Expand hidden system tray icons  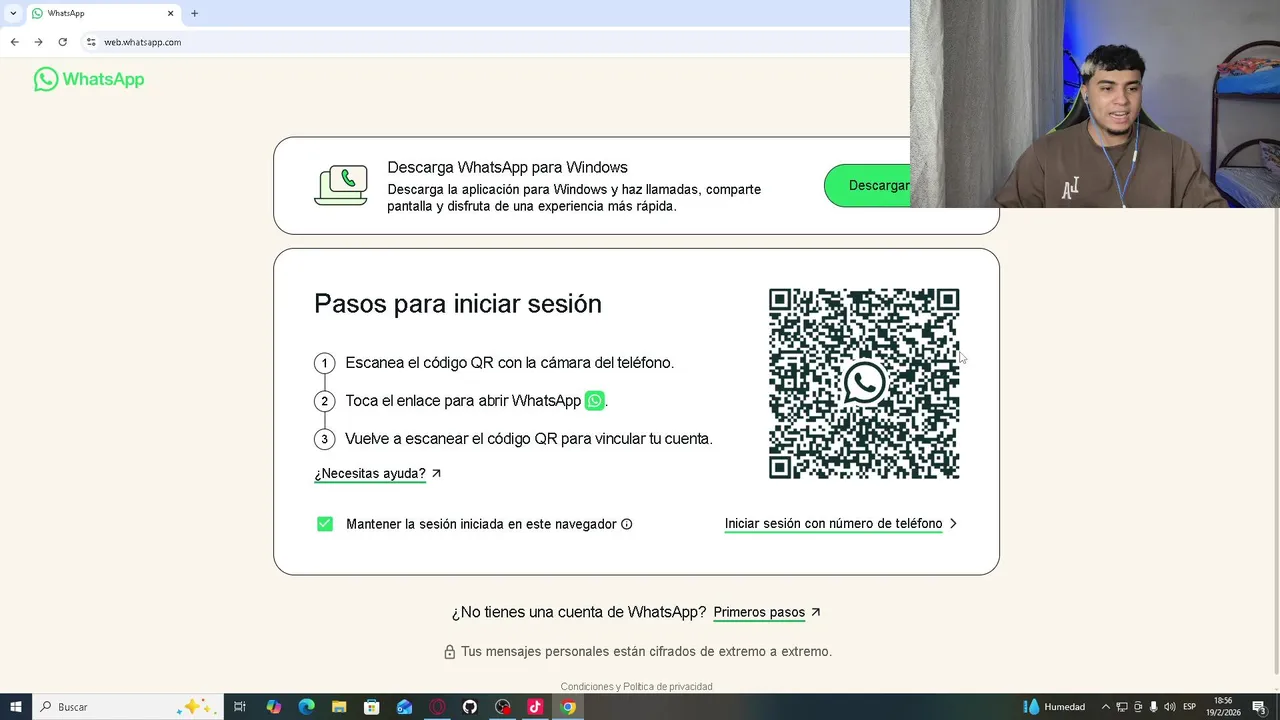pyautogui.click(x=1105, y=707)
